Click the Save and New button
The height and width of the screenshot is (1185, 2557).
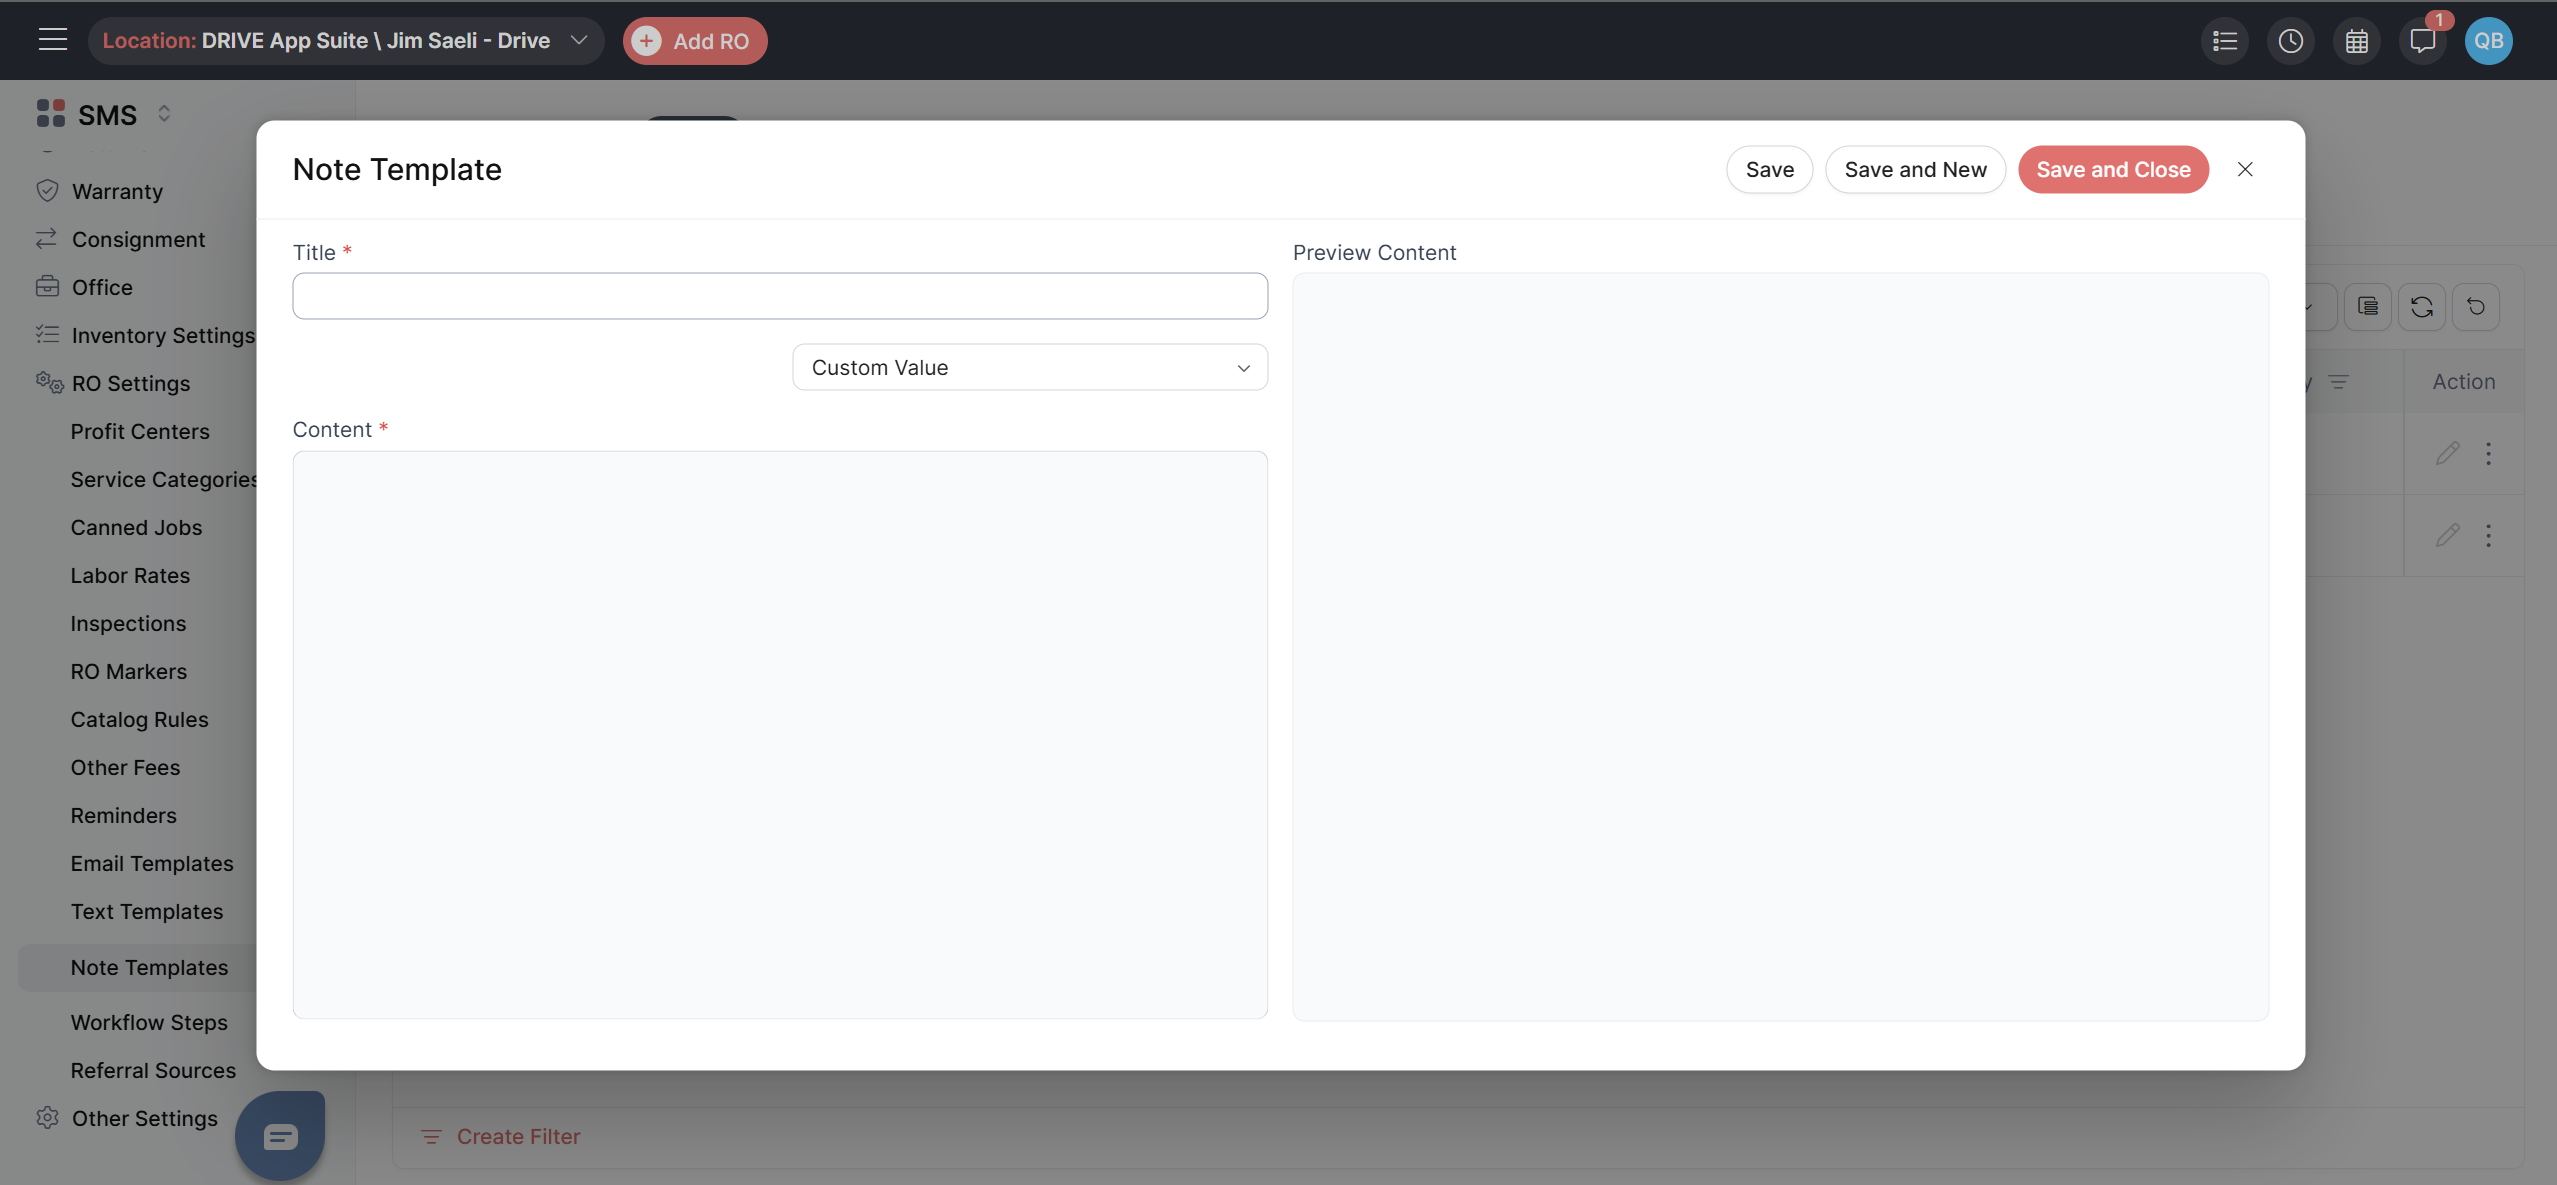point(1914,169)
